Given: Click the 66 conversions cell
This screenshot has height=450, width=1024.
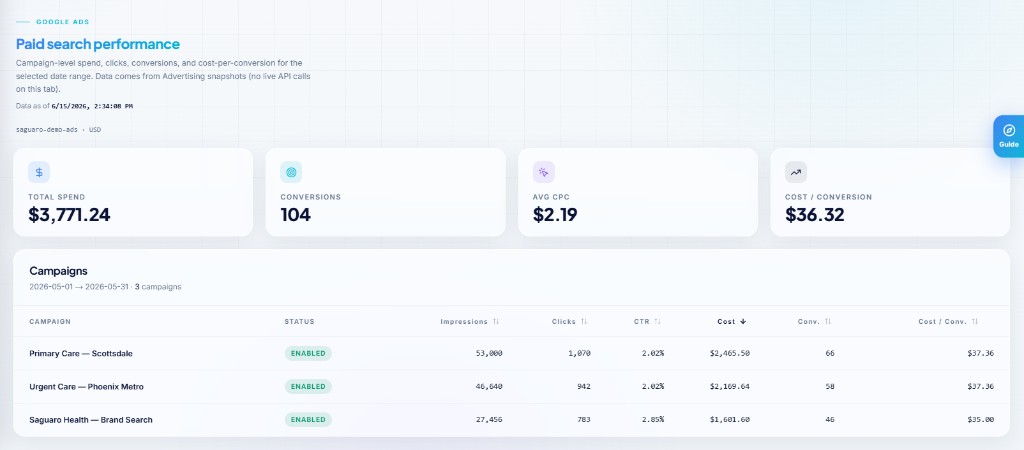Looking at the screenshot, I should click(x=829, y=353).
